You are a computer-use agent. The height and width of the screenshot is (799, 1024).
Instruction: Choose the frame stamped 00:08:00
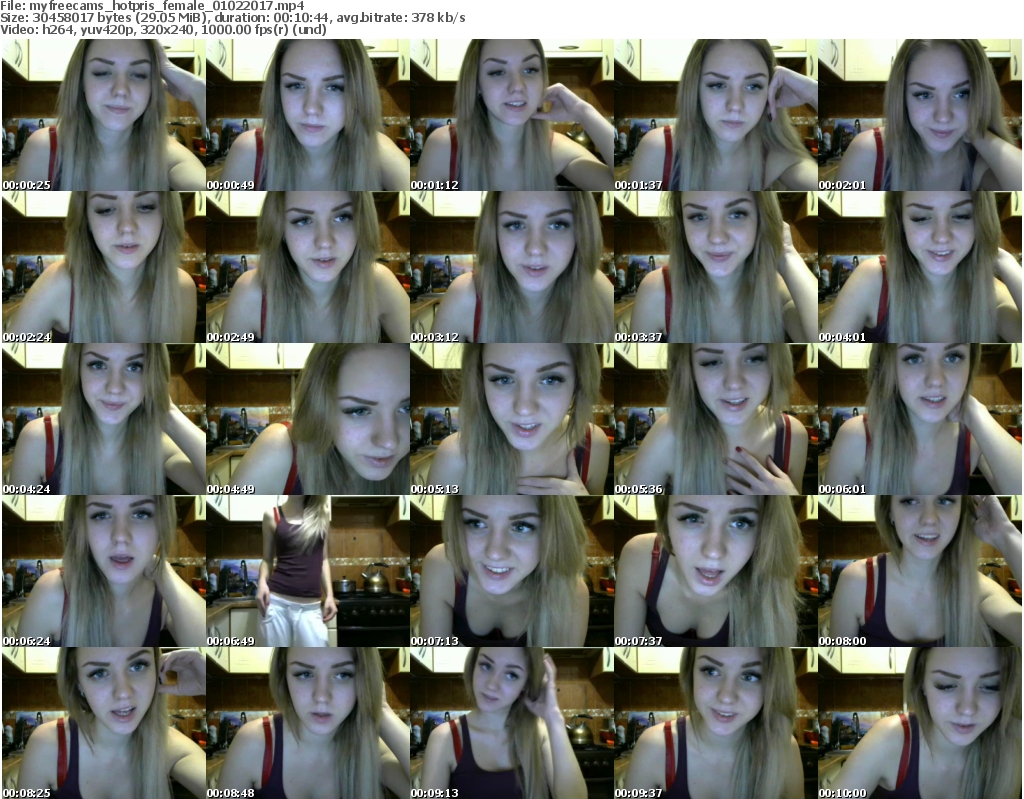pyautogui.click(x=920, y=571)
